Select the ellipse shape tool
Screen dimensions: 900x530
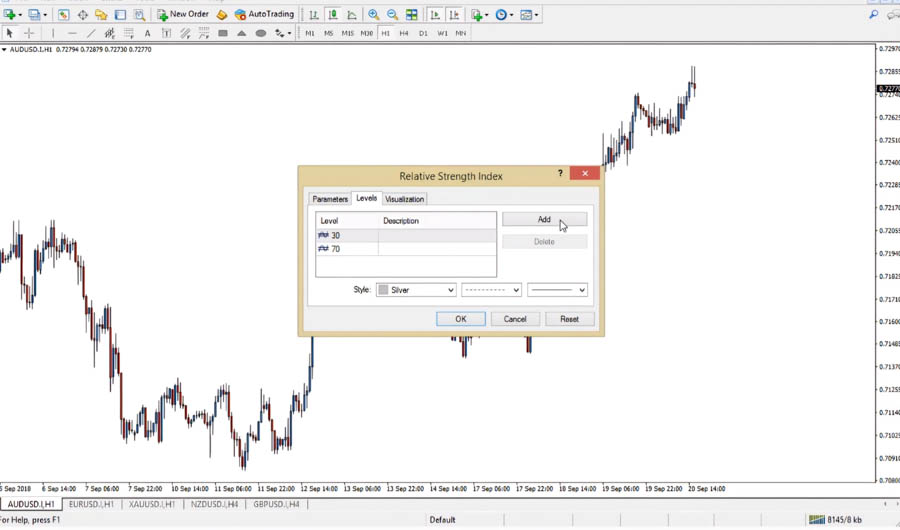[261, 33]
